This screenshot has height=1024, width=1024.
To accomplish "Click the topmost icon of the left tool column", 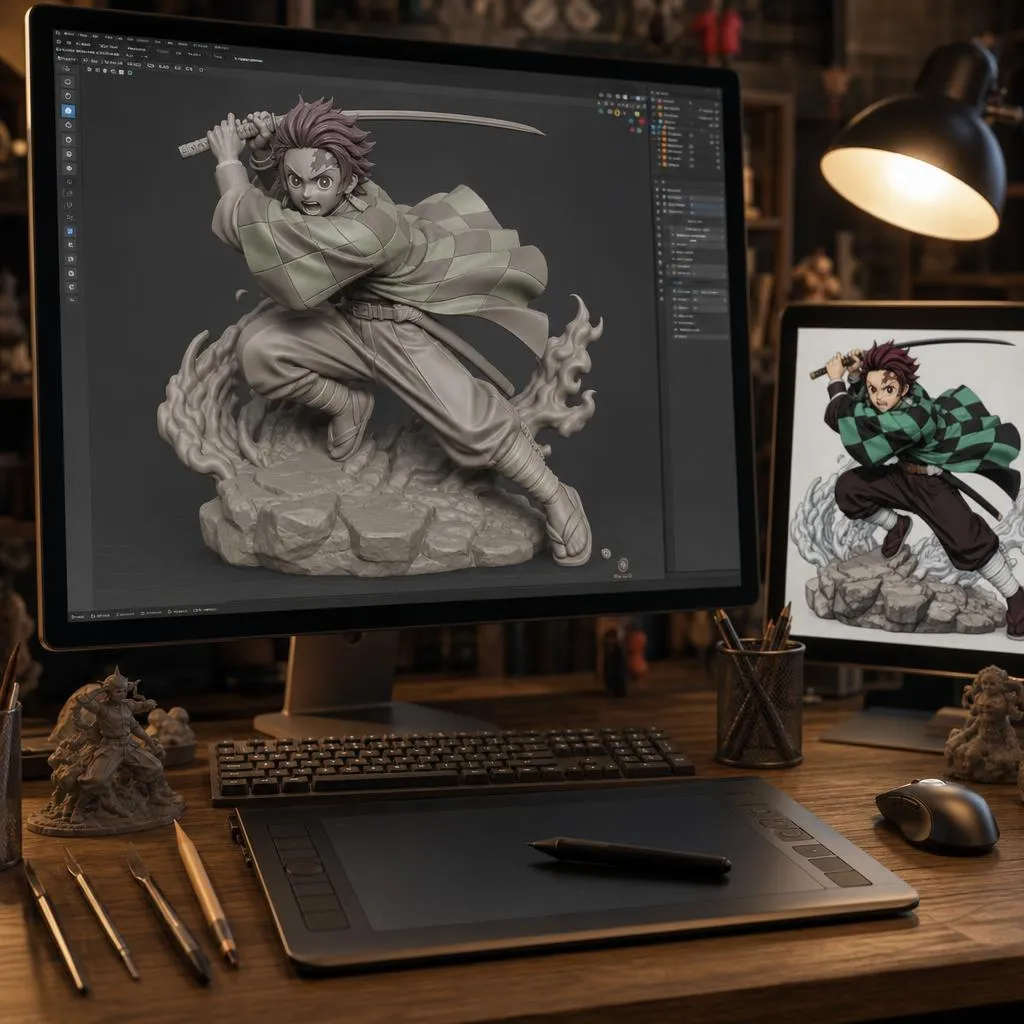I will click(x=68, y=69).
